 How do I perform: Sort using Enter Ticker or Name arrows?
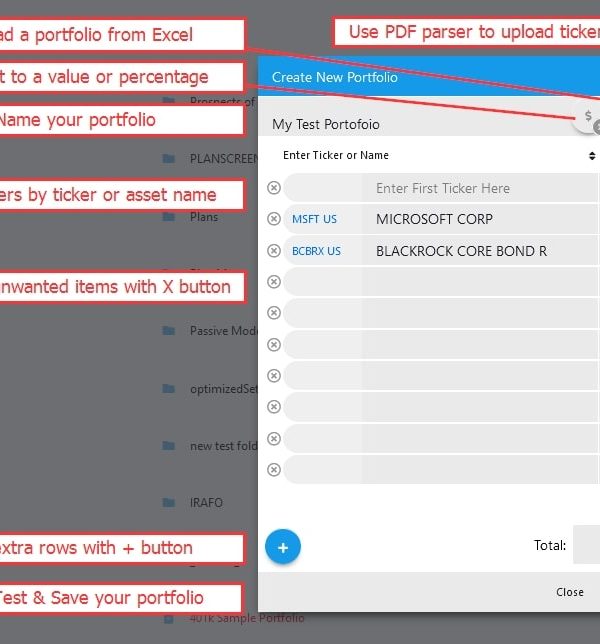click(x=592, y=156)
